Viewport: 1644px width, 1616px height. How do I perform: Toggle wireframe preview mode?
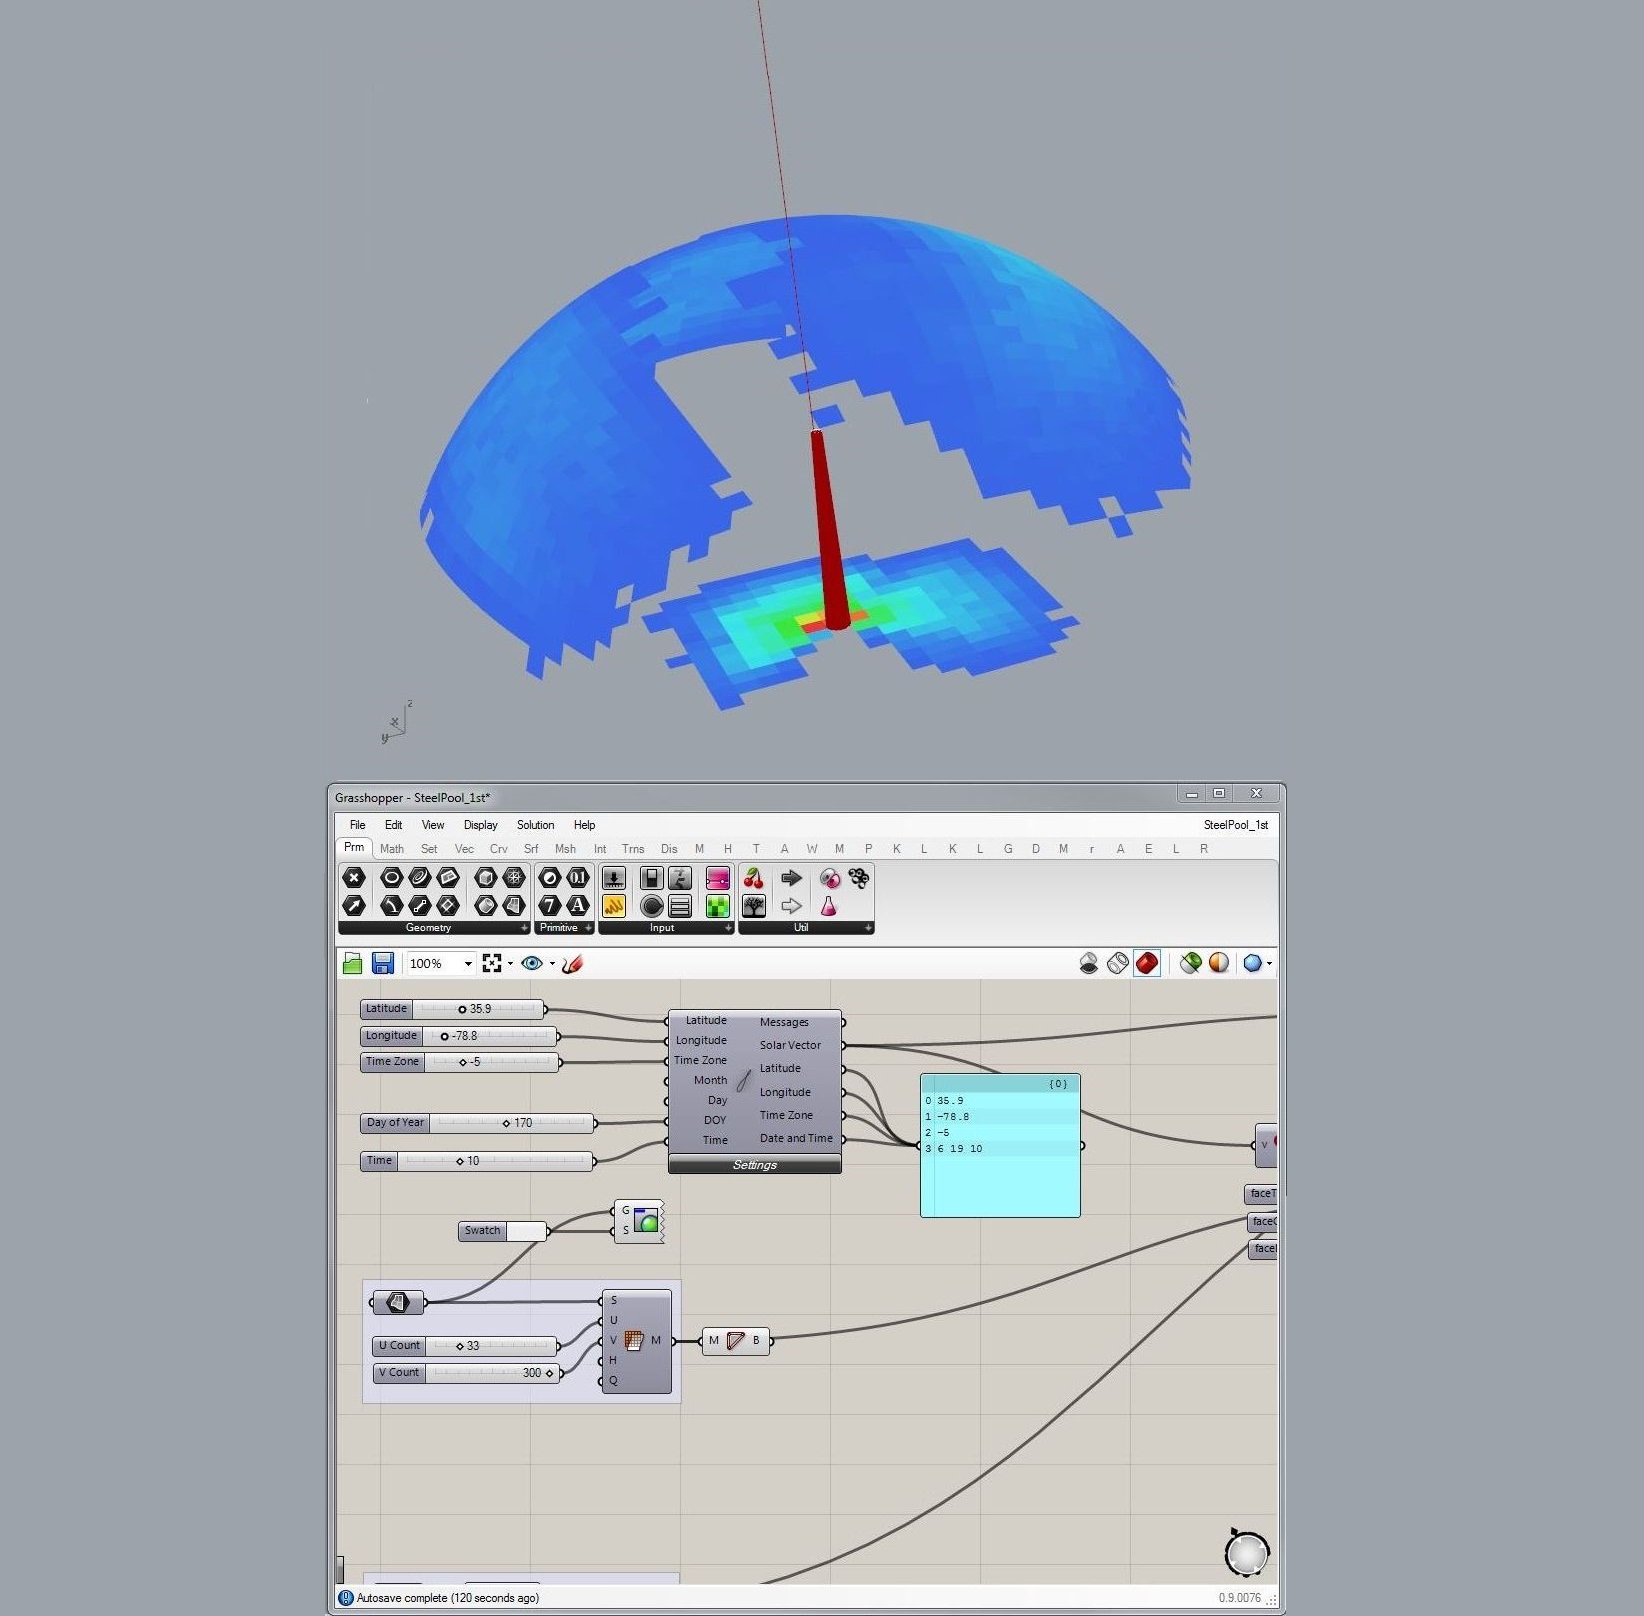(x=1118, y=963)
